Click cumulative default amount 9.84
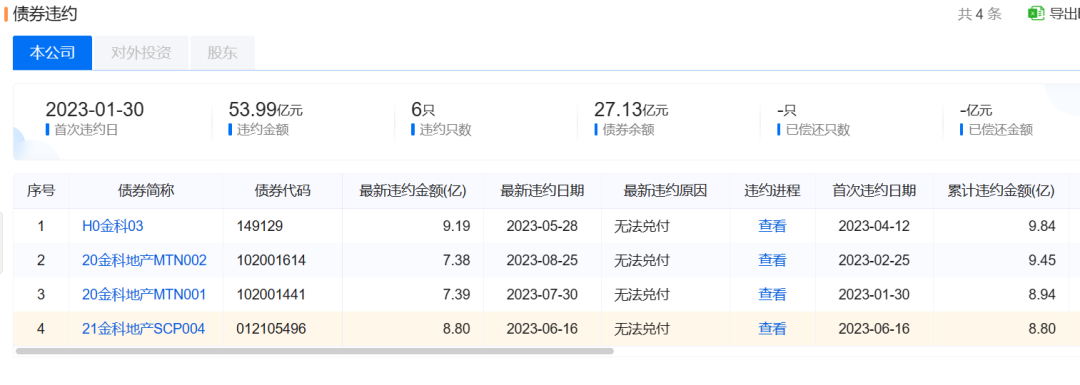Image resolution: width=1080 pixels, height=385 pixels. click(1042, 226)
